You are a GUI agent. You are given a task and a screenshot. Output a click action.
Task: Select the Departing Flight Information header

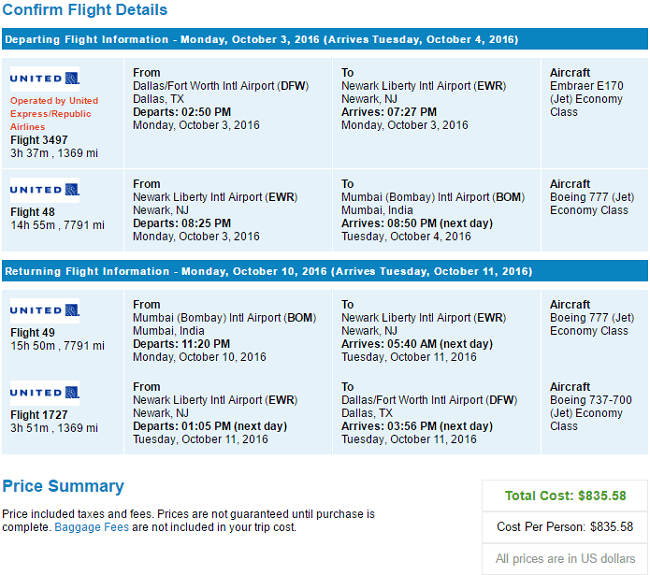click(x=325, y=39)
